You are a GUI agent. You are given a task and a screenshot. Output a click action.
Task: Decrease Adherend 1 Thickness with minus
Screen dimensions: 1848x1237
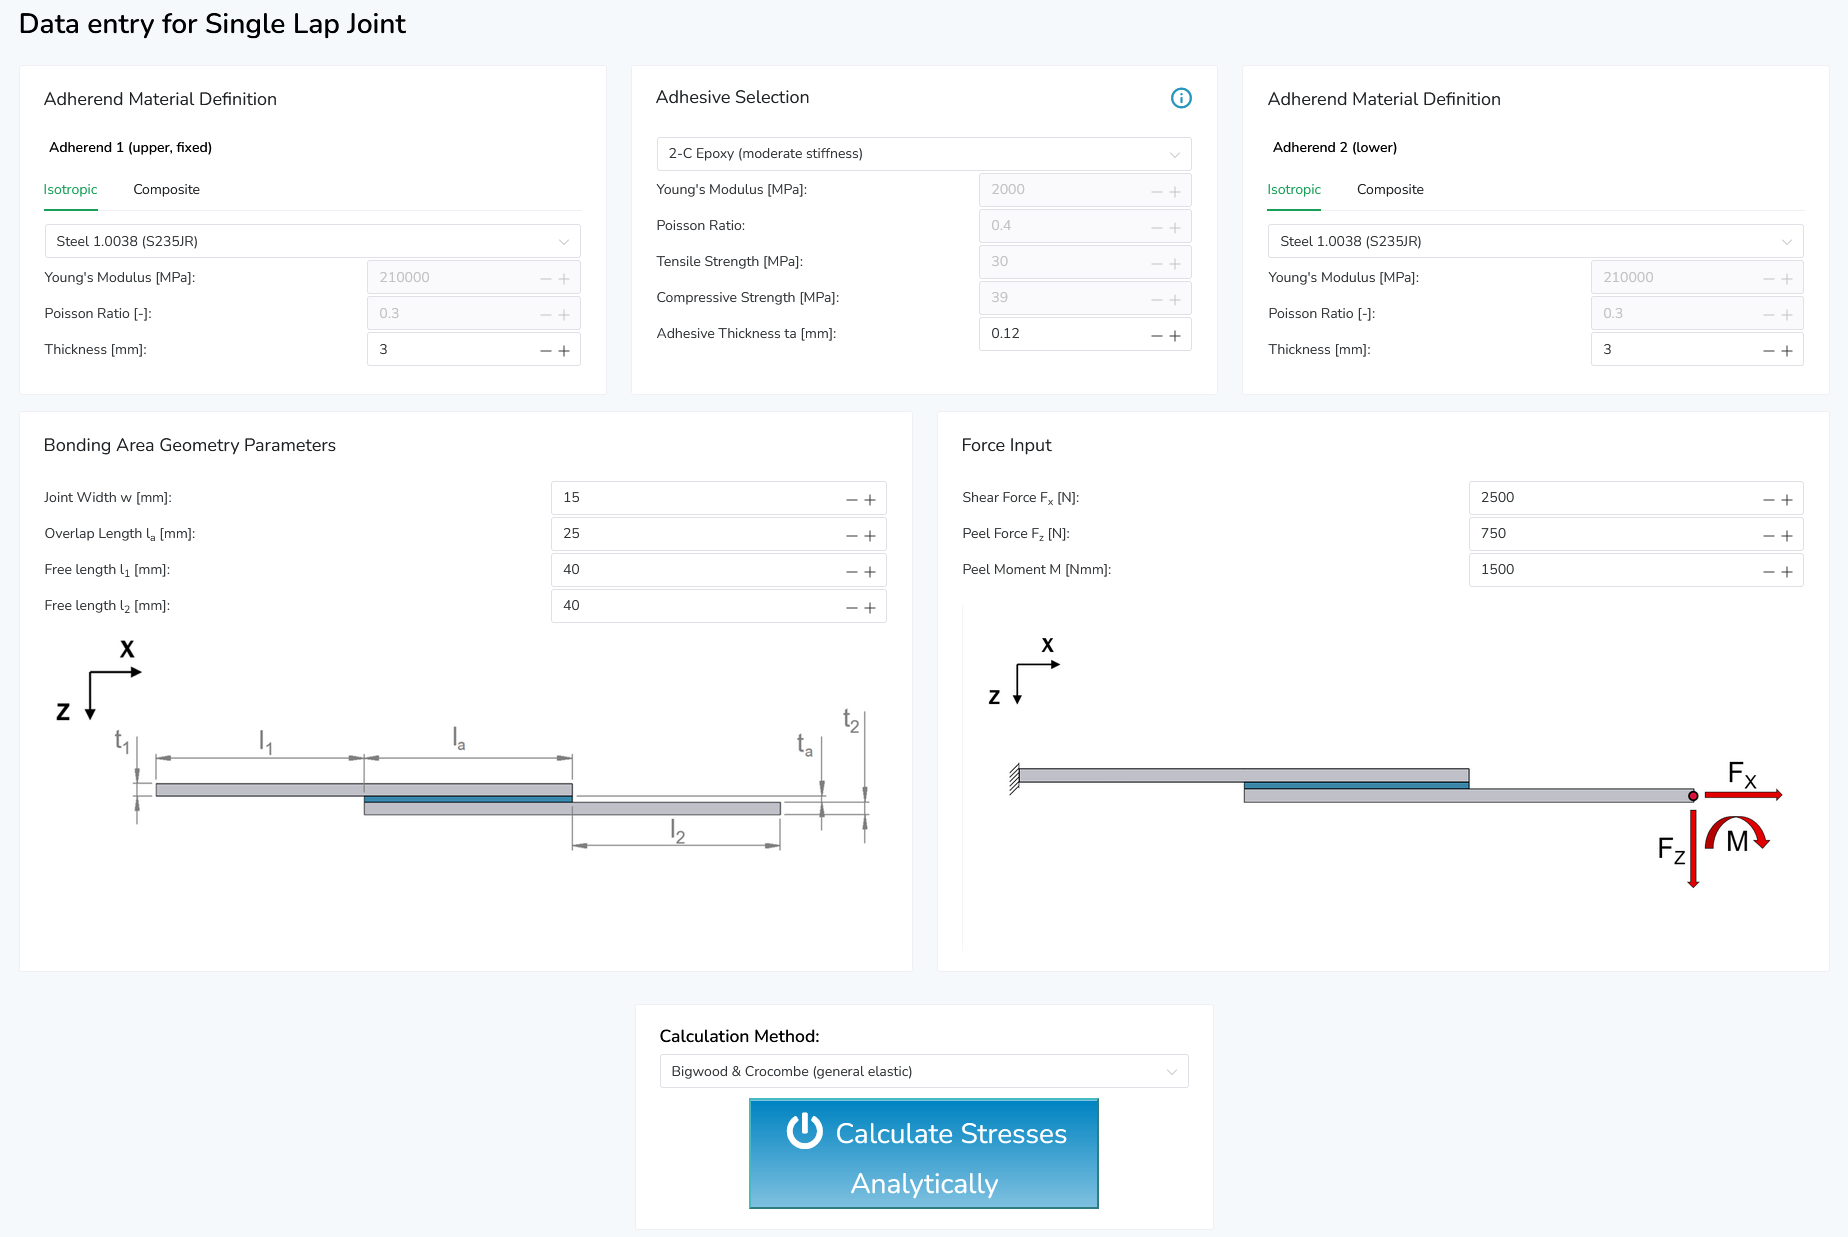click(x=546, y=351)
